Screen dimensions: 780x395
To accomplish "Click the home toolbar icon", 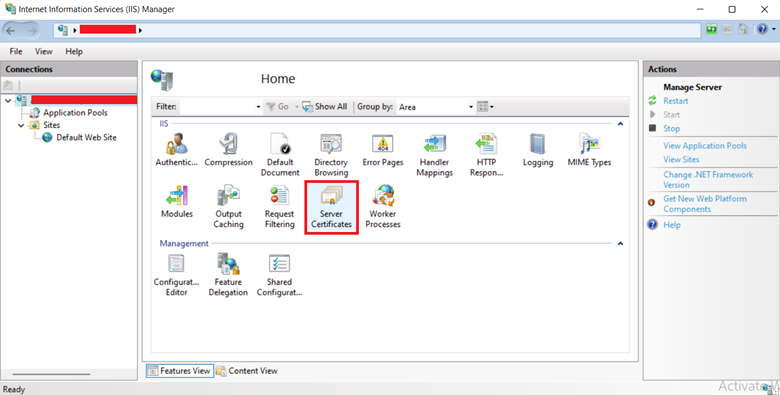I will pyautogui.click(x=743, y=29).
